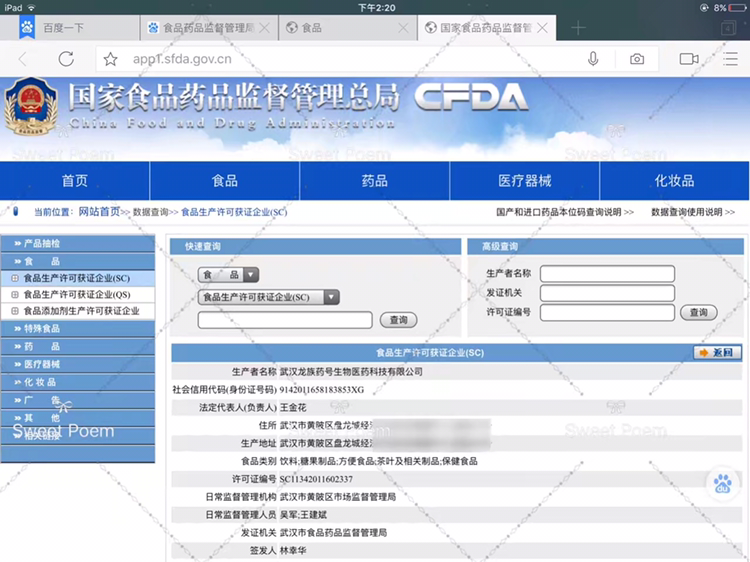Tap the microphone voice search icon

(x=593, y=59)
